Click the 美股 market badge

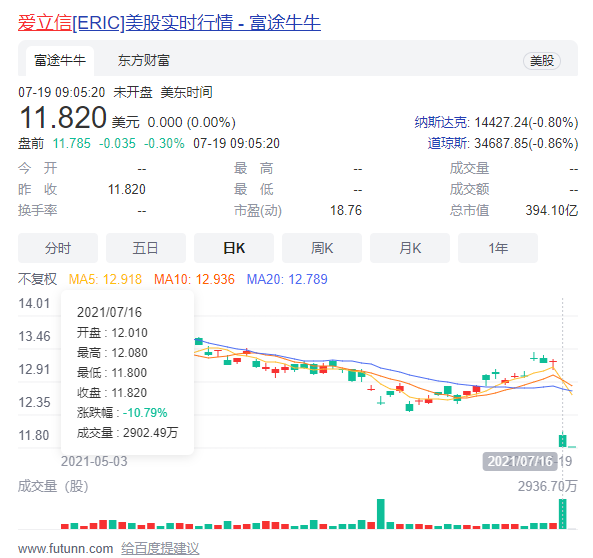pos(542,61)
